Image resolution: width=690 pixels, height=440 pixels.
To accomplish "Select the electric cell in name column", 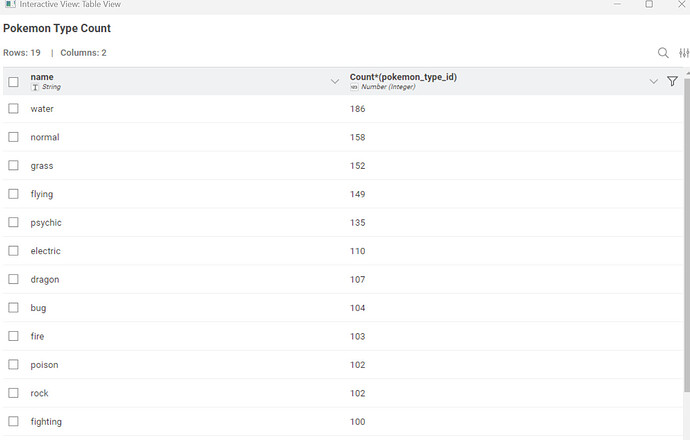I will point(46,251).
